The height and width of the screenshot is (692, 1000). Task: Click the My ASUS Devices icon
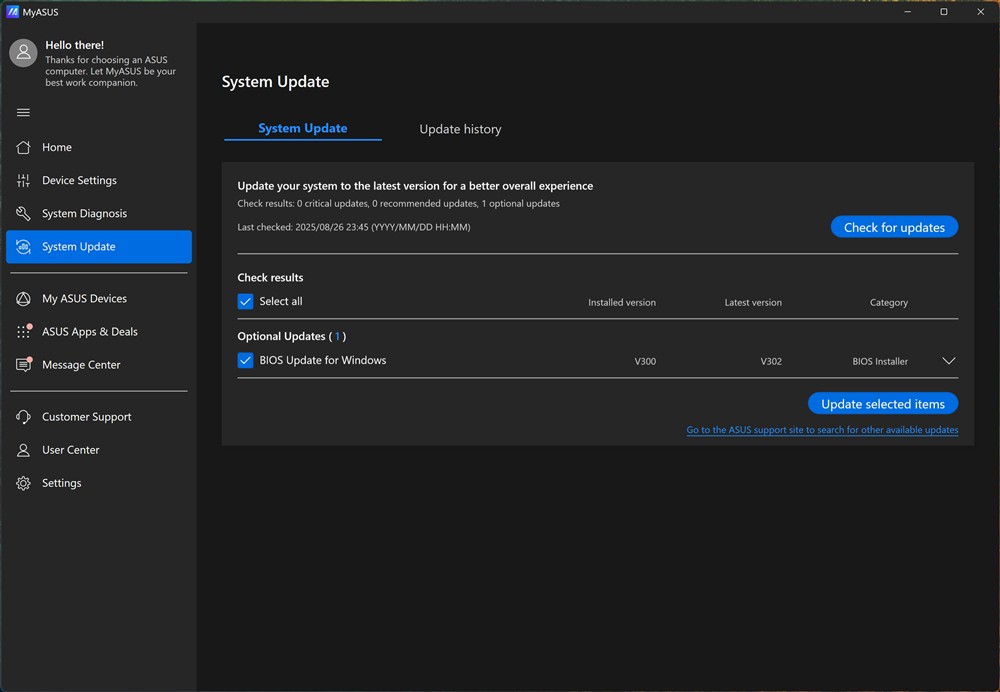[24, 298]
